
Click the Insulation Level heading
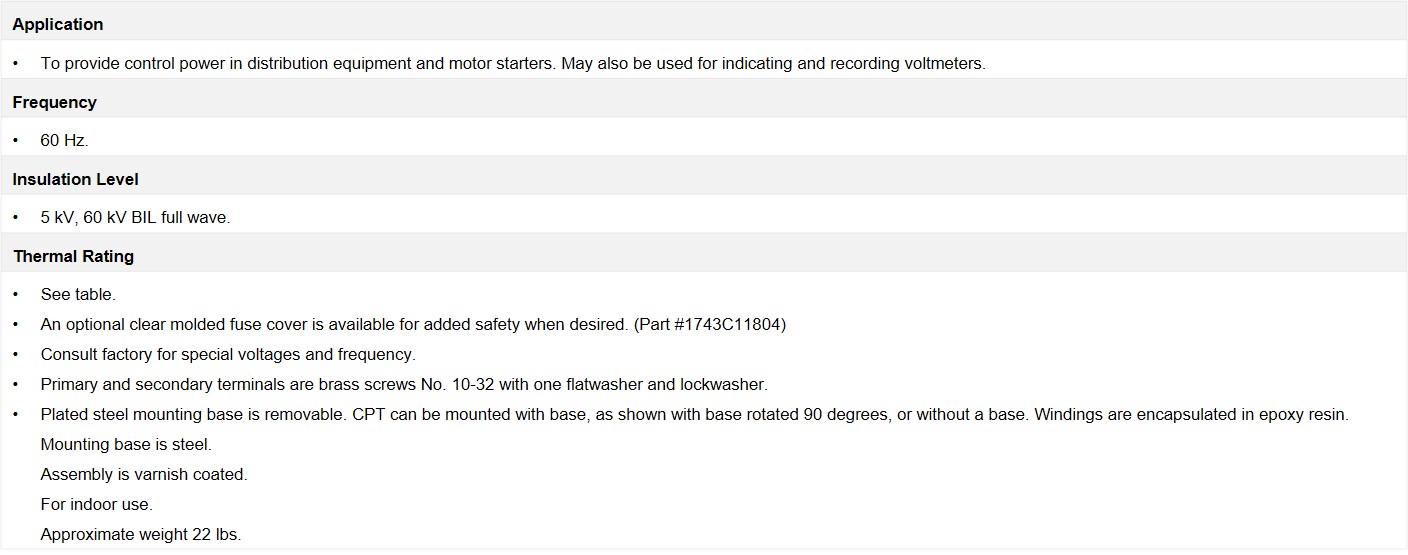coord(76,179)
